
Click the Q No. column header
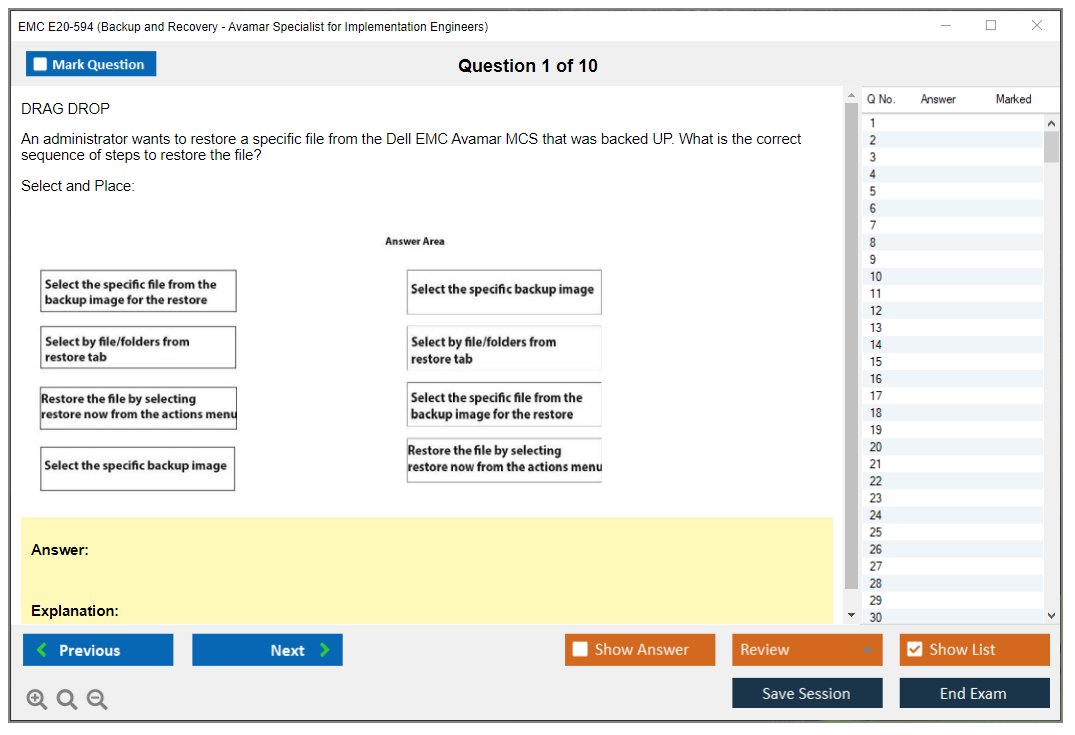click(881, 99)
